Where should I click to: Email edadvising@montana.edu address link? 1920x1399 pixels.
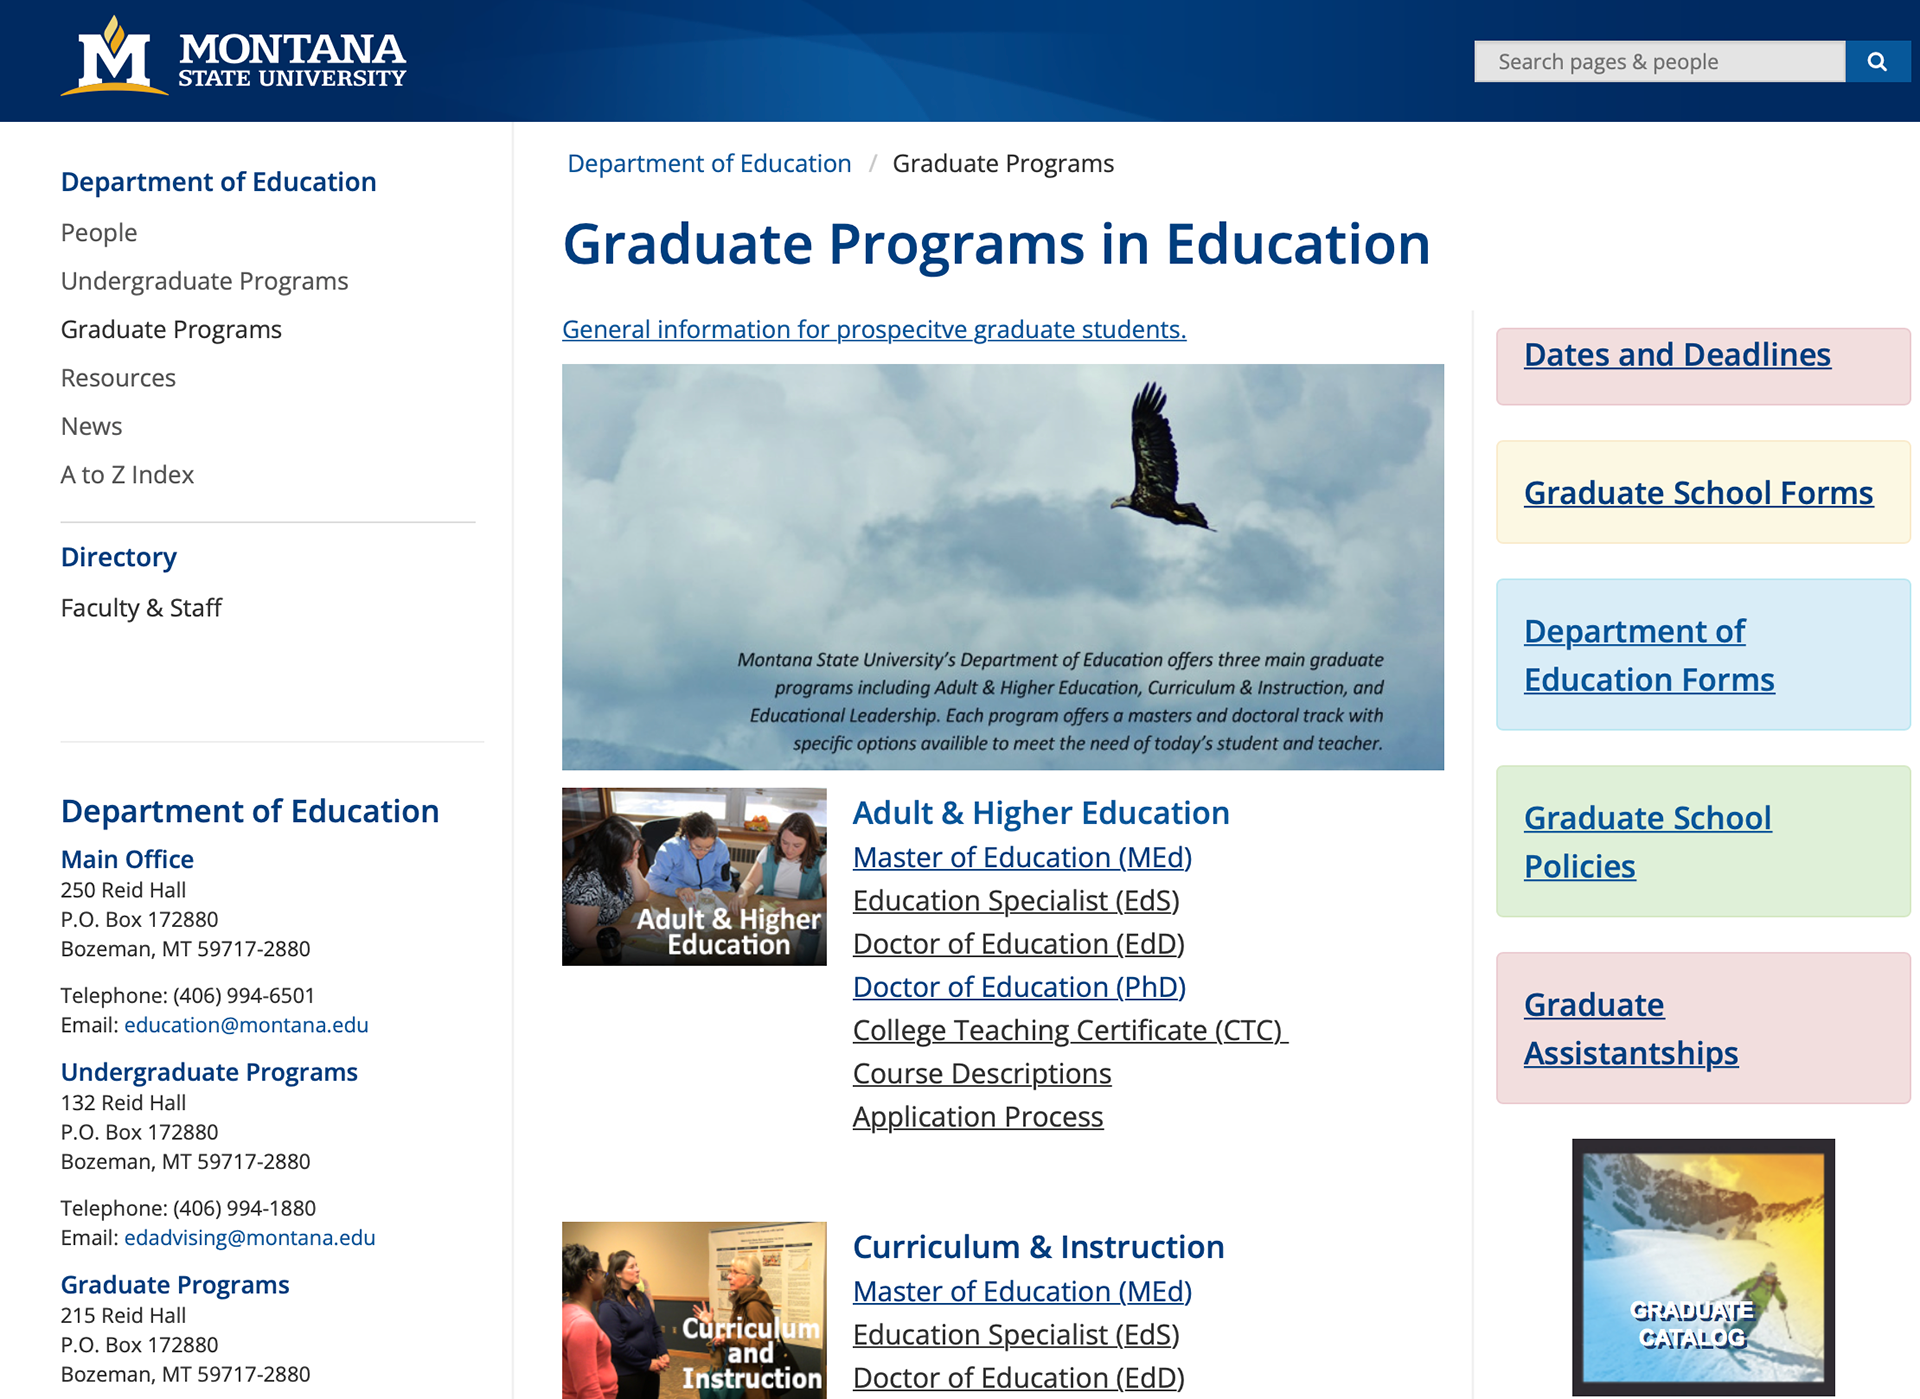[x=250, y=1238]
